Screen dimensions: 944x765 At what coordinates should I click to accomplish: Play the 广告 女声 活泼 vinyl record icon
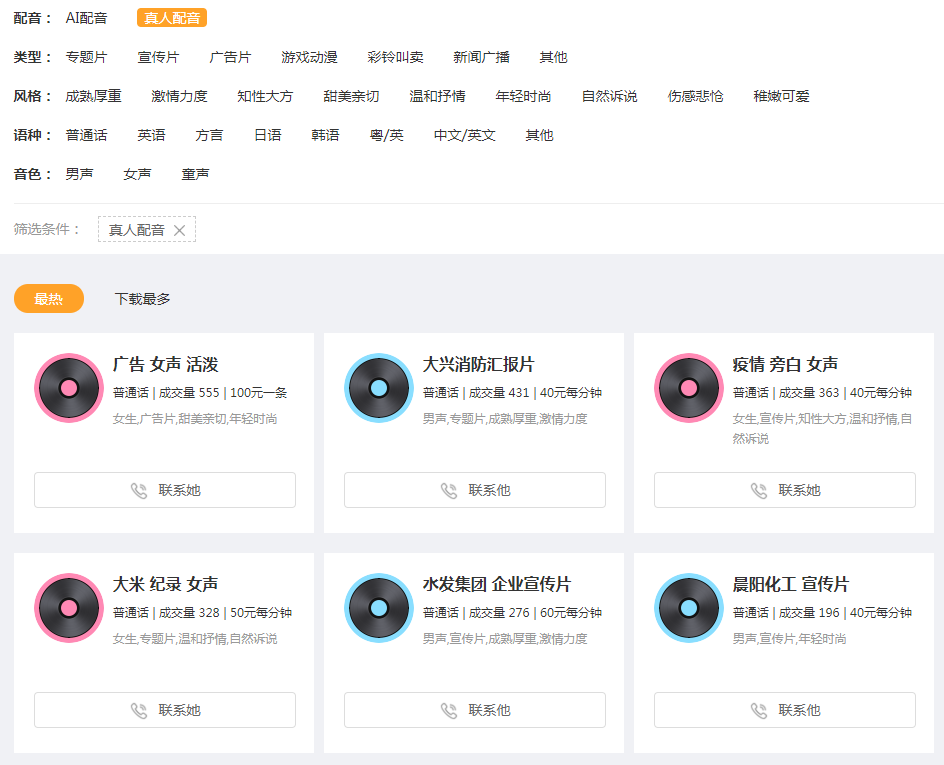coord(69,388)
